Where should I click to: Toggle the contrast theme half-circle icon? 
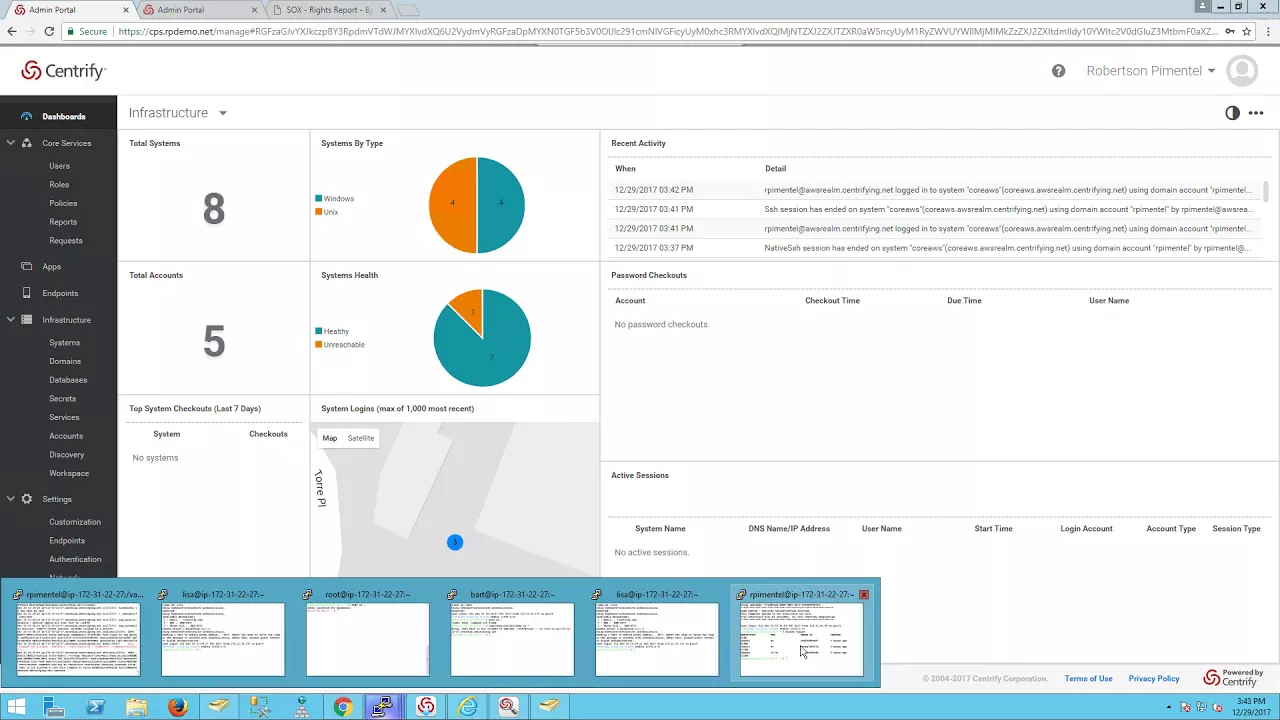pos(1232,113)
